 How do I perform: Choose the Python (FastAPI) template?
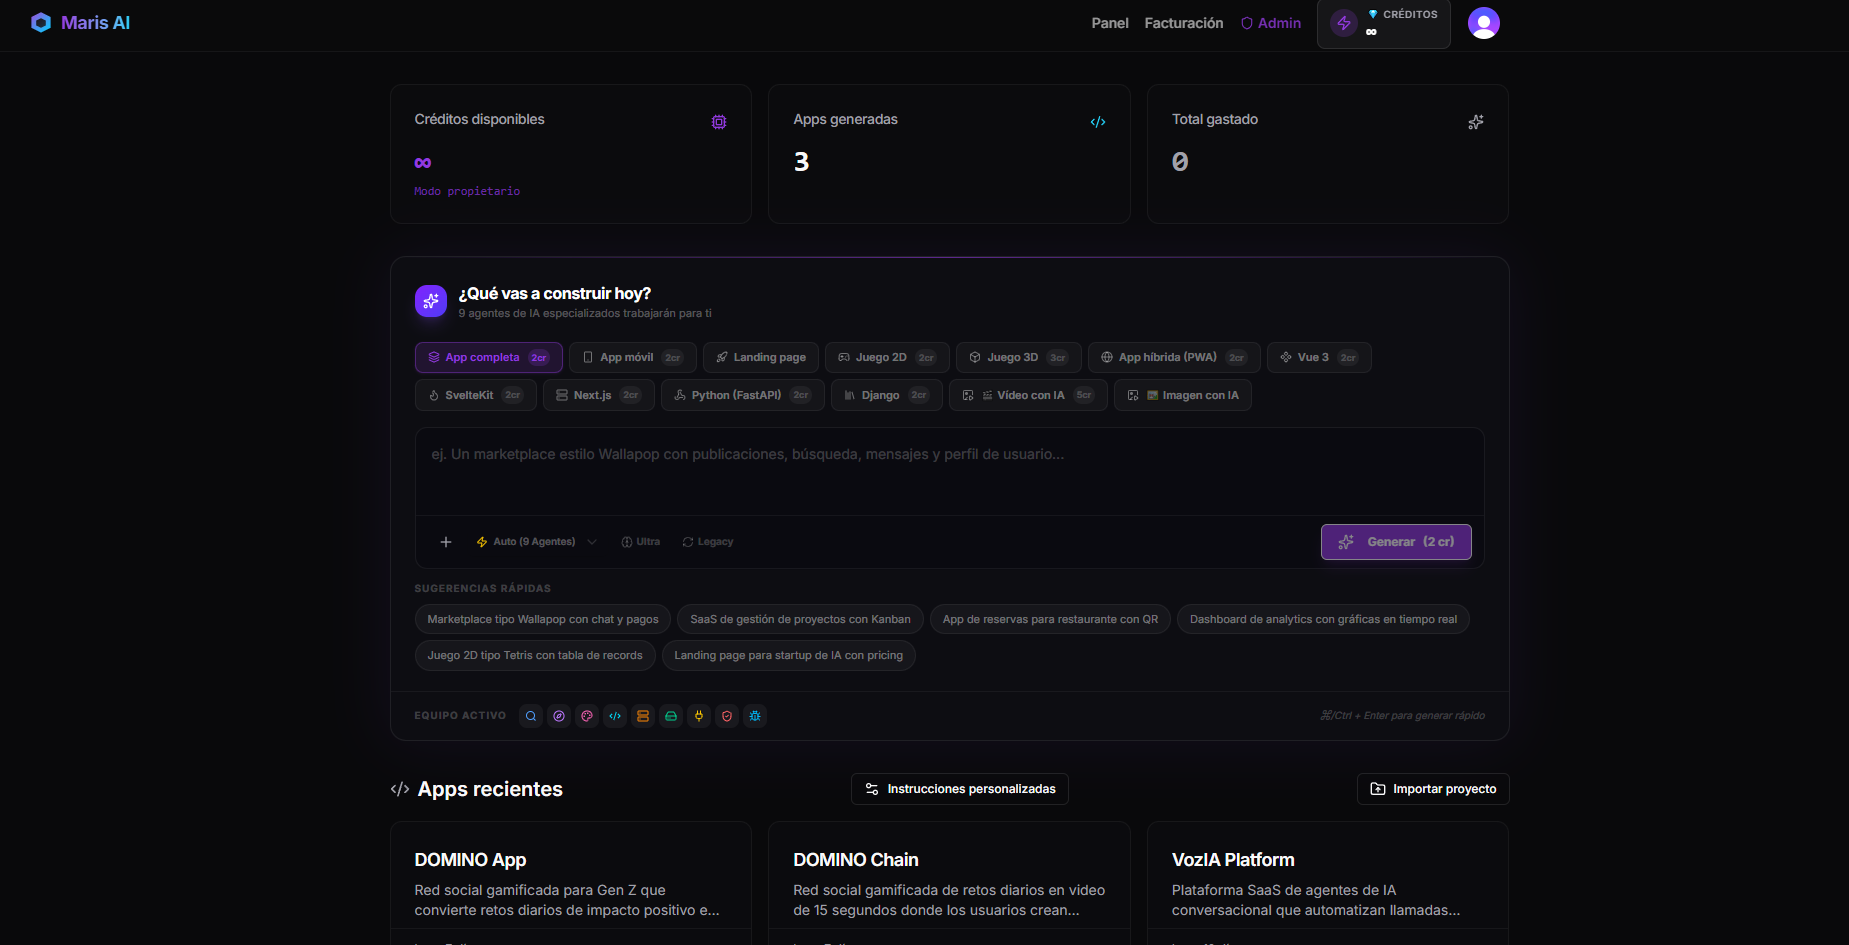(742, 395)
